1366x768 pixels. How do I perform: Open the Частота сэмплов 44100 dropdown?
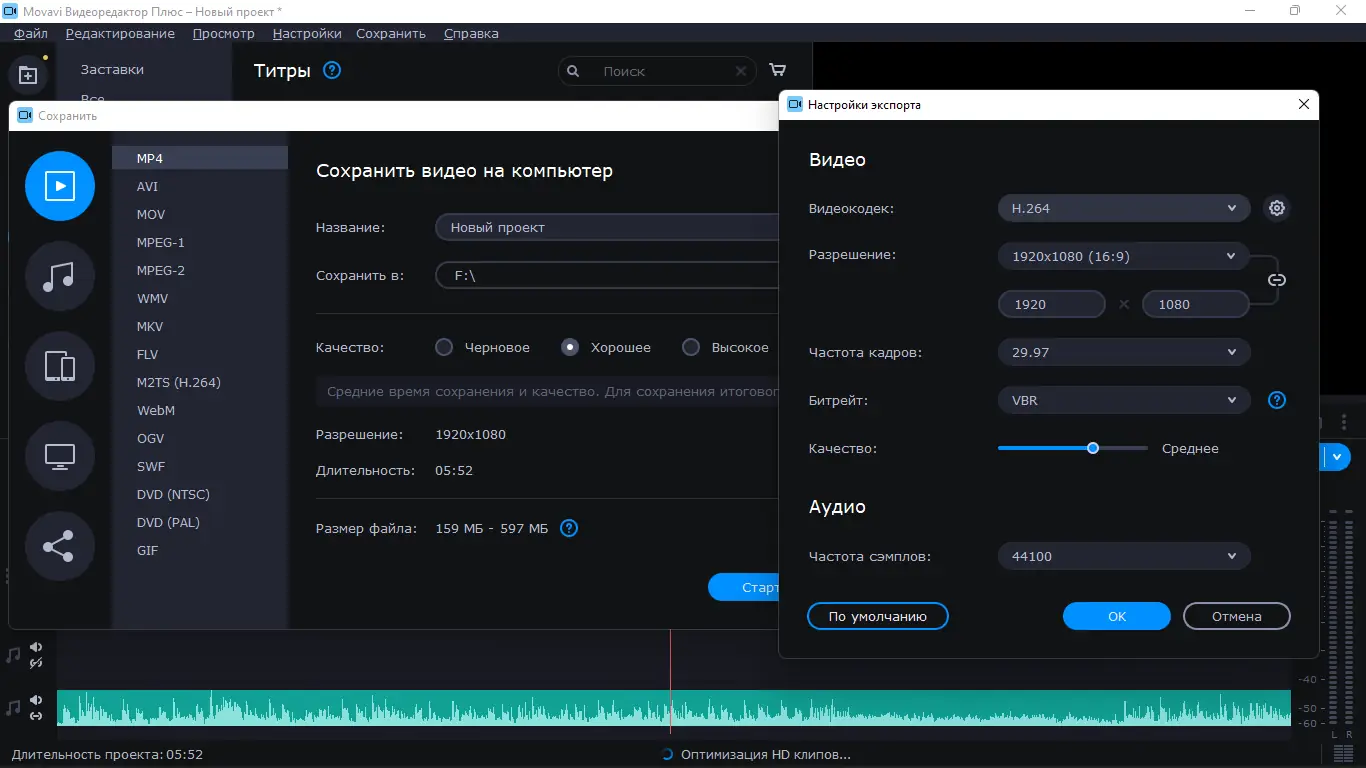click(x=1124, y=556)
